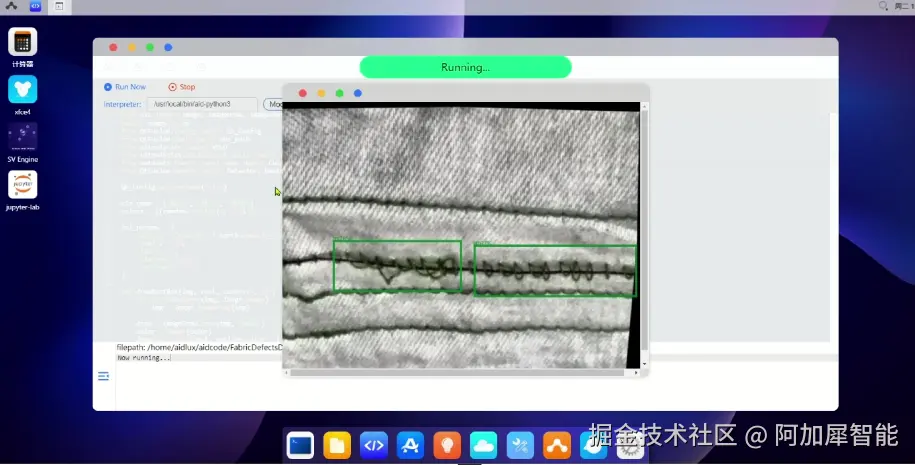Viewport: 915px width, 465px height.
Task: Click the vertical scrollbar of the image viewer
Action: [644, 230]
